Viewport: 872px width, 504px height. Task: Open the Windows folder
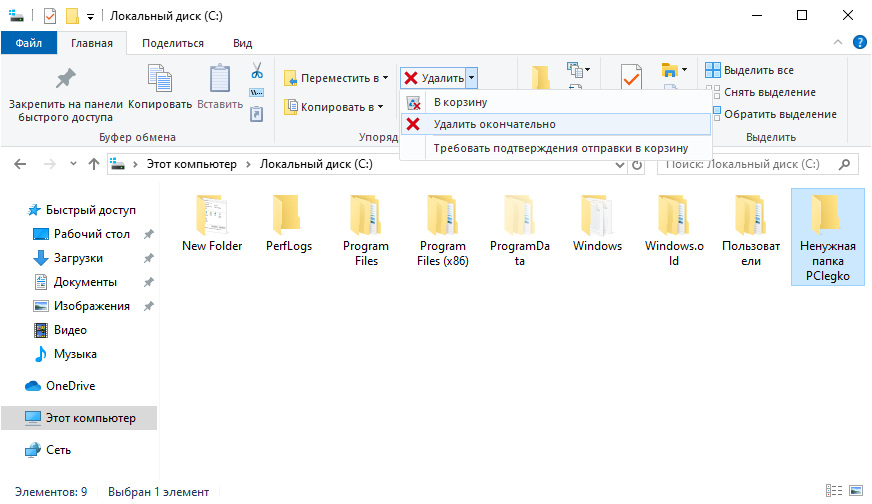point(597,225)
